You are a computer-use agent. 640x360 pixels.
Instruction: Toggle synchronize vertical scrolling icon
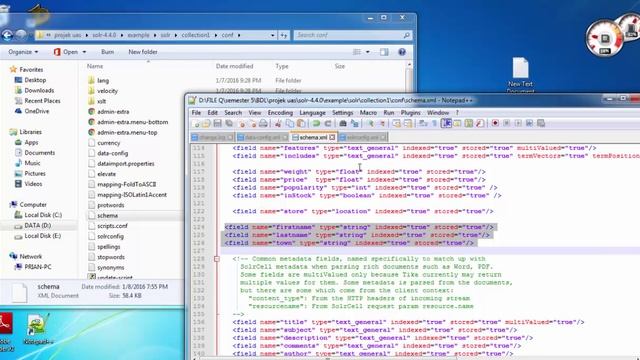(x=396, y=123)
